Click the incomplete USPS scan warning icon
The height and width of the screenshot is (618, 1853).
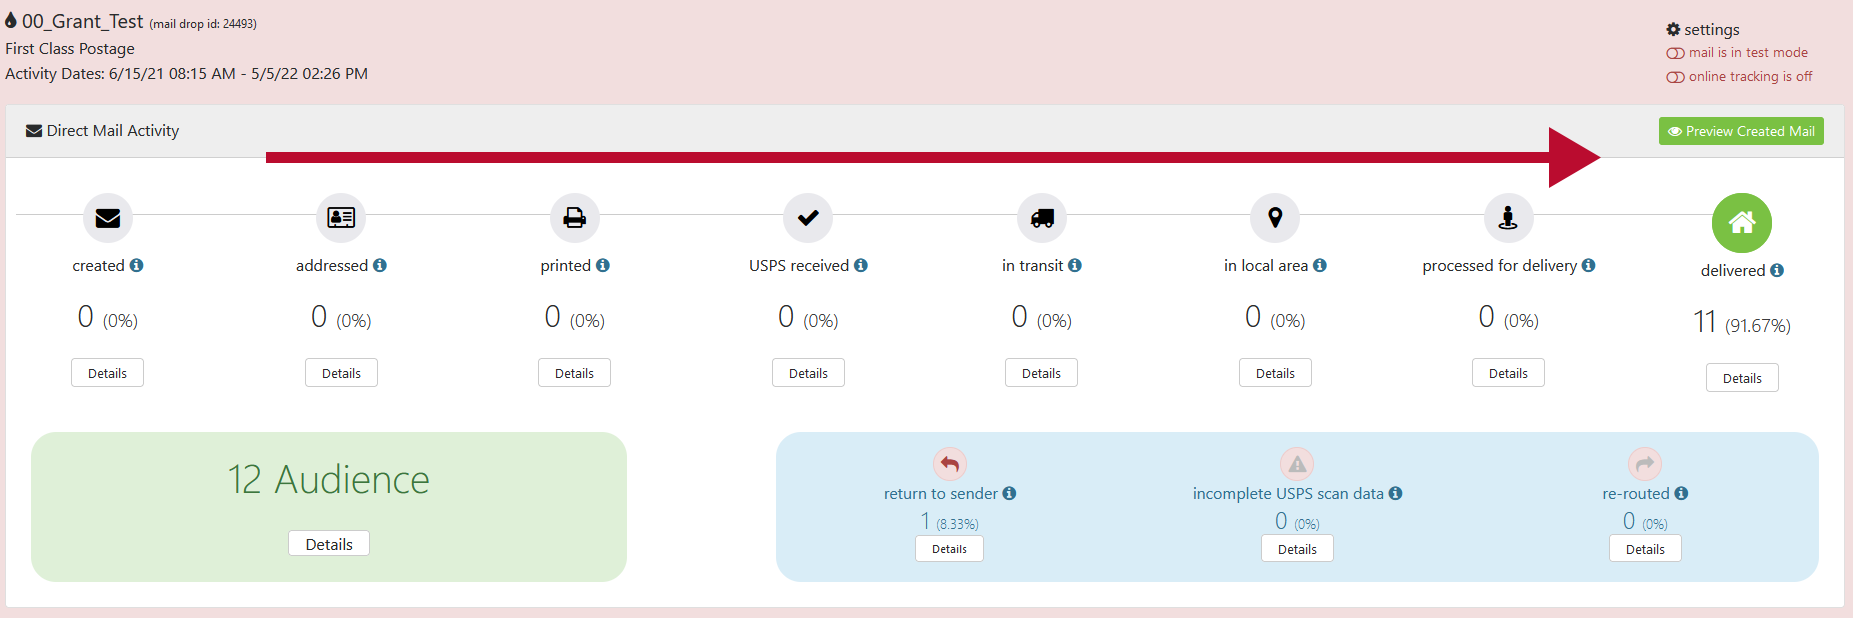[1297, 464]
